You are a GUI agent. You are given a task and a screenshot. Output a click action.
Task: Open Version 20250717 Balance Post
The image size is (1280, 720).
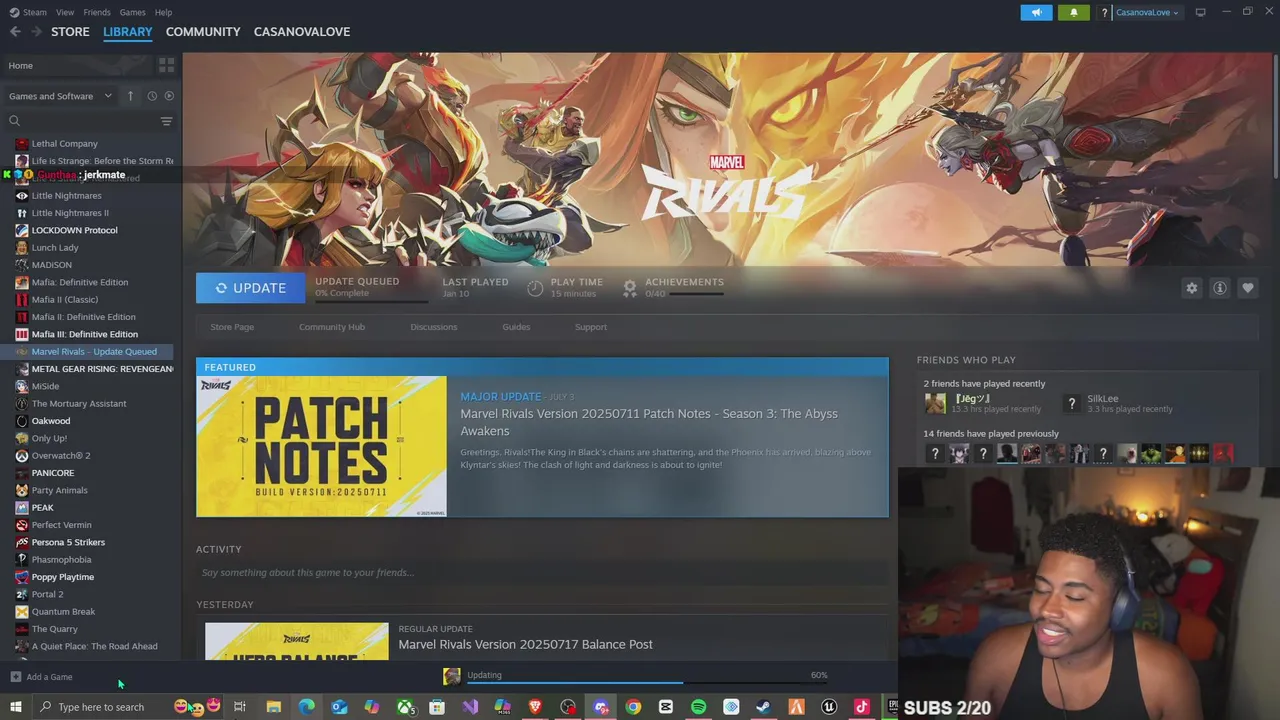pos(526,644)
